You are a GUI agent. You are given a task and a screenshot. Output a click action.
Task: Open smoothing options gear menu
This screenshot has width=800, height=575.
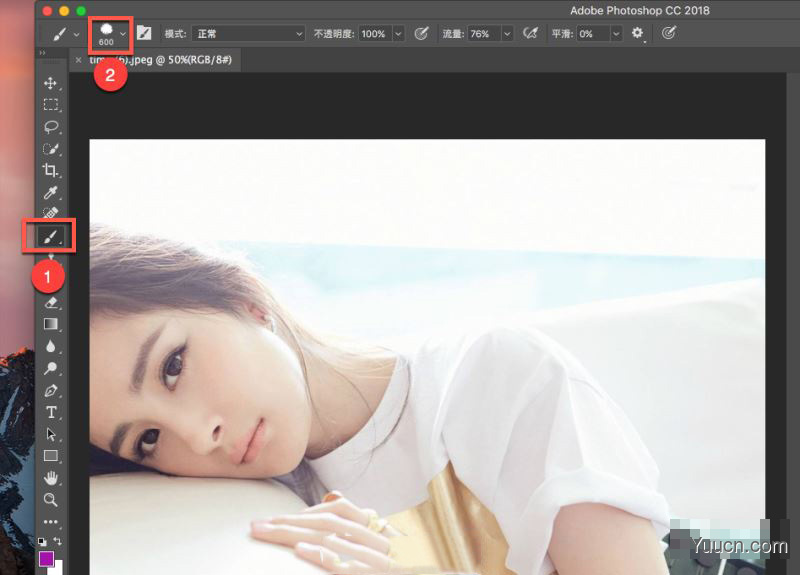637,33
